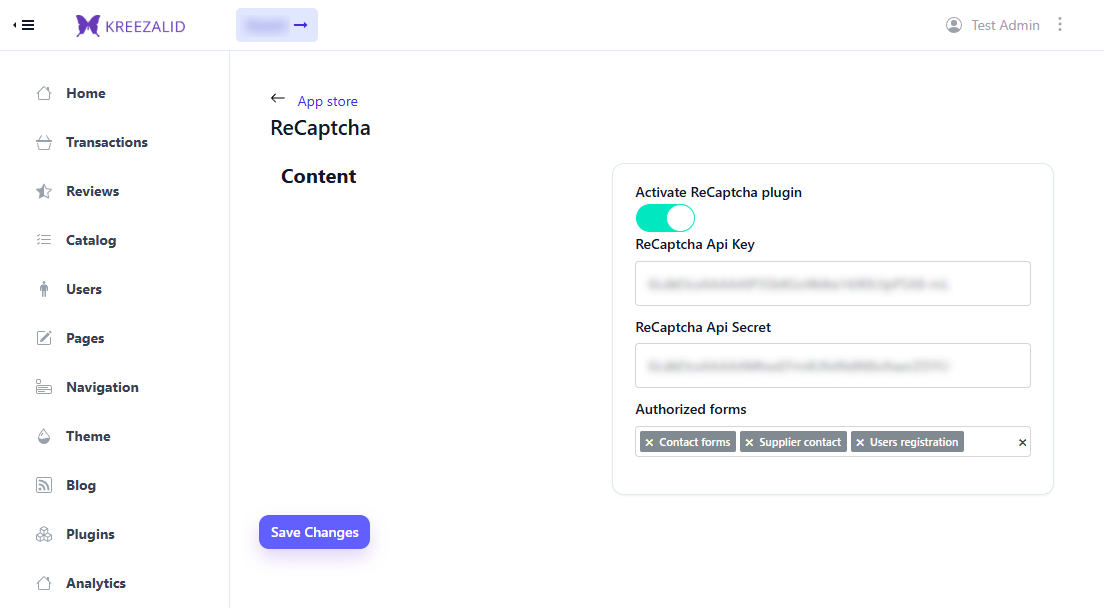
Task: Click the Kreezalid butterfly logo
Action: click(88, 25)
